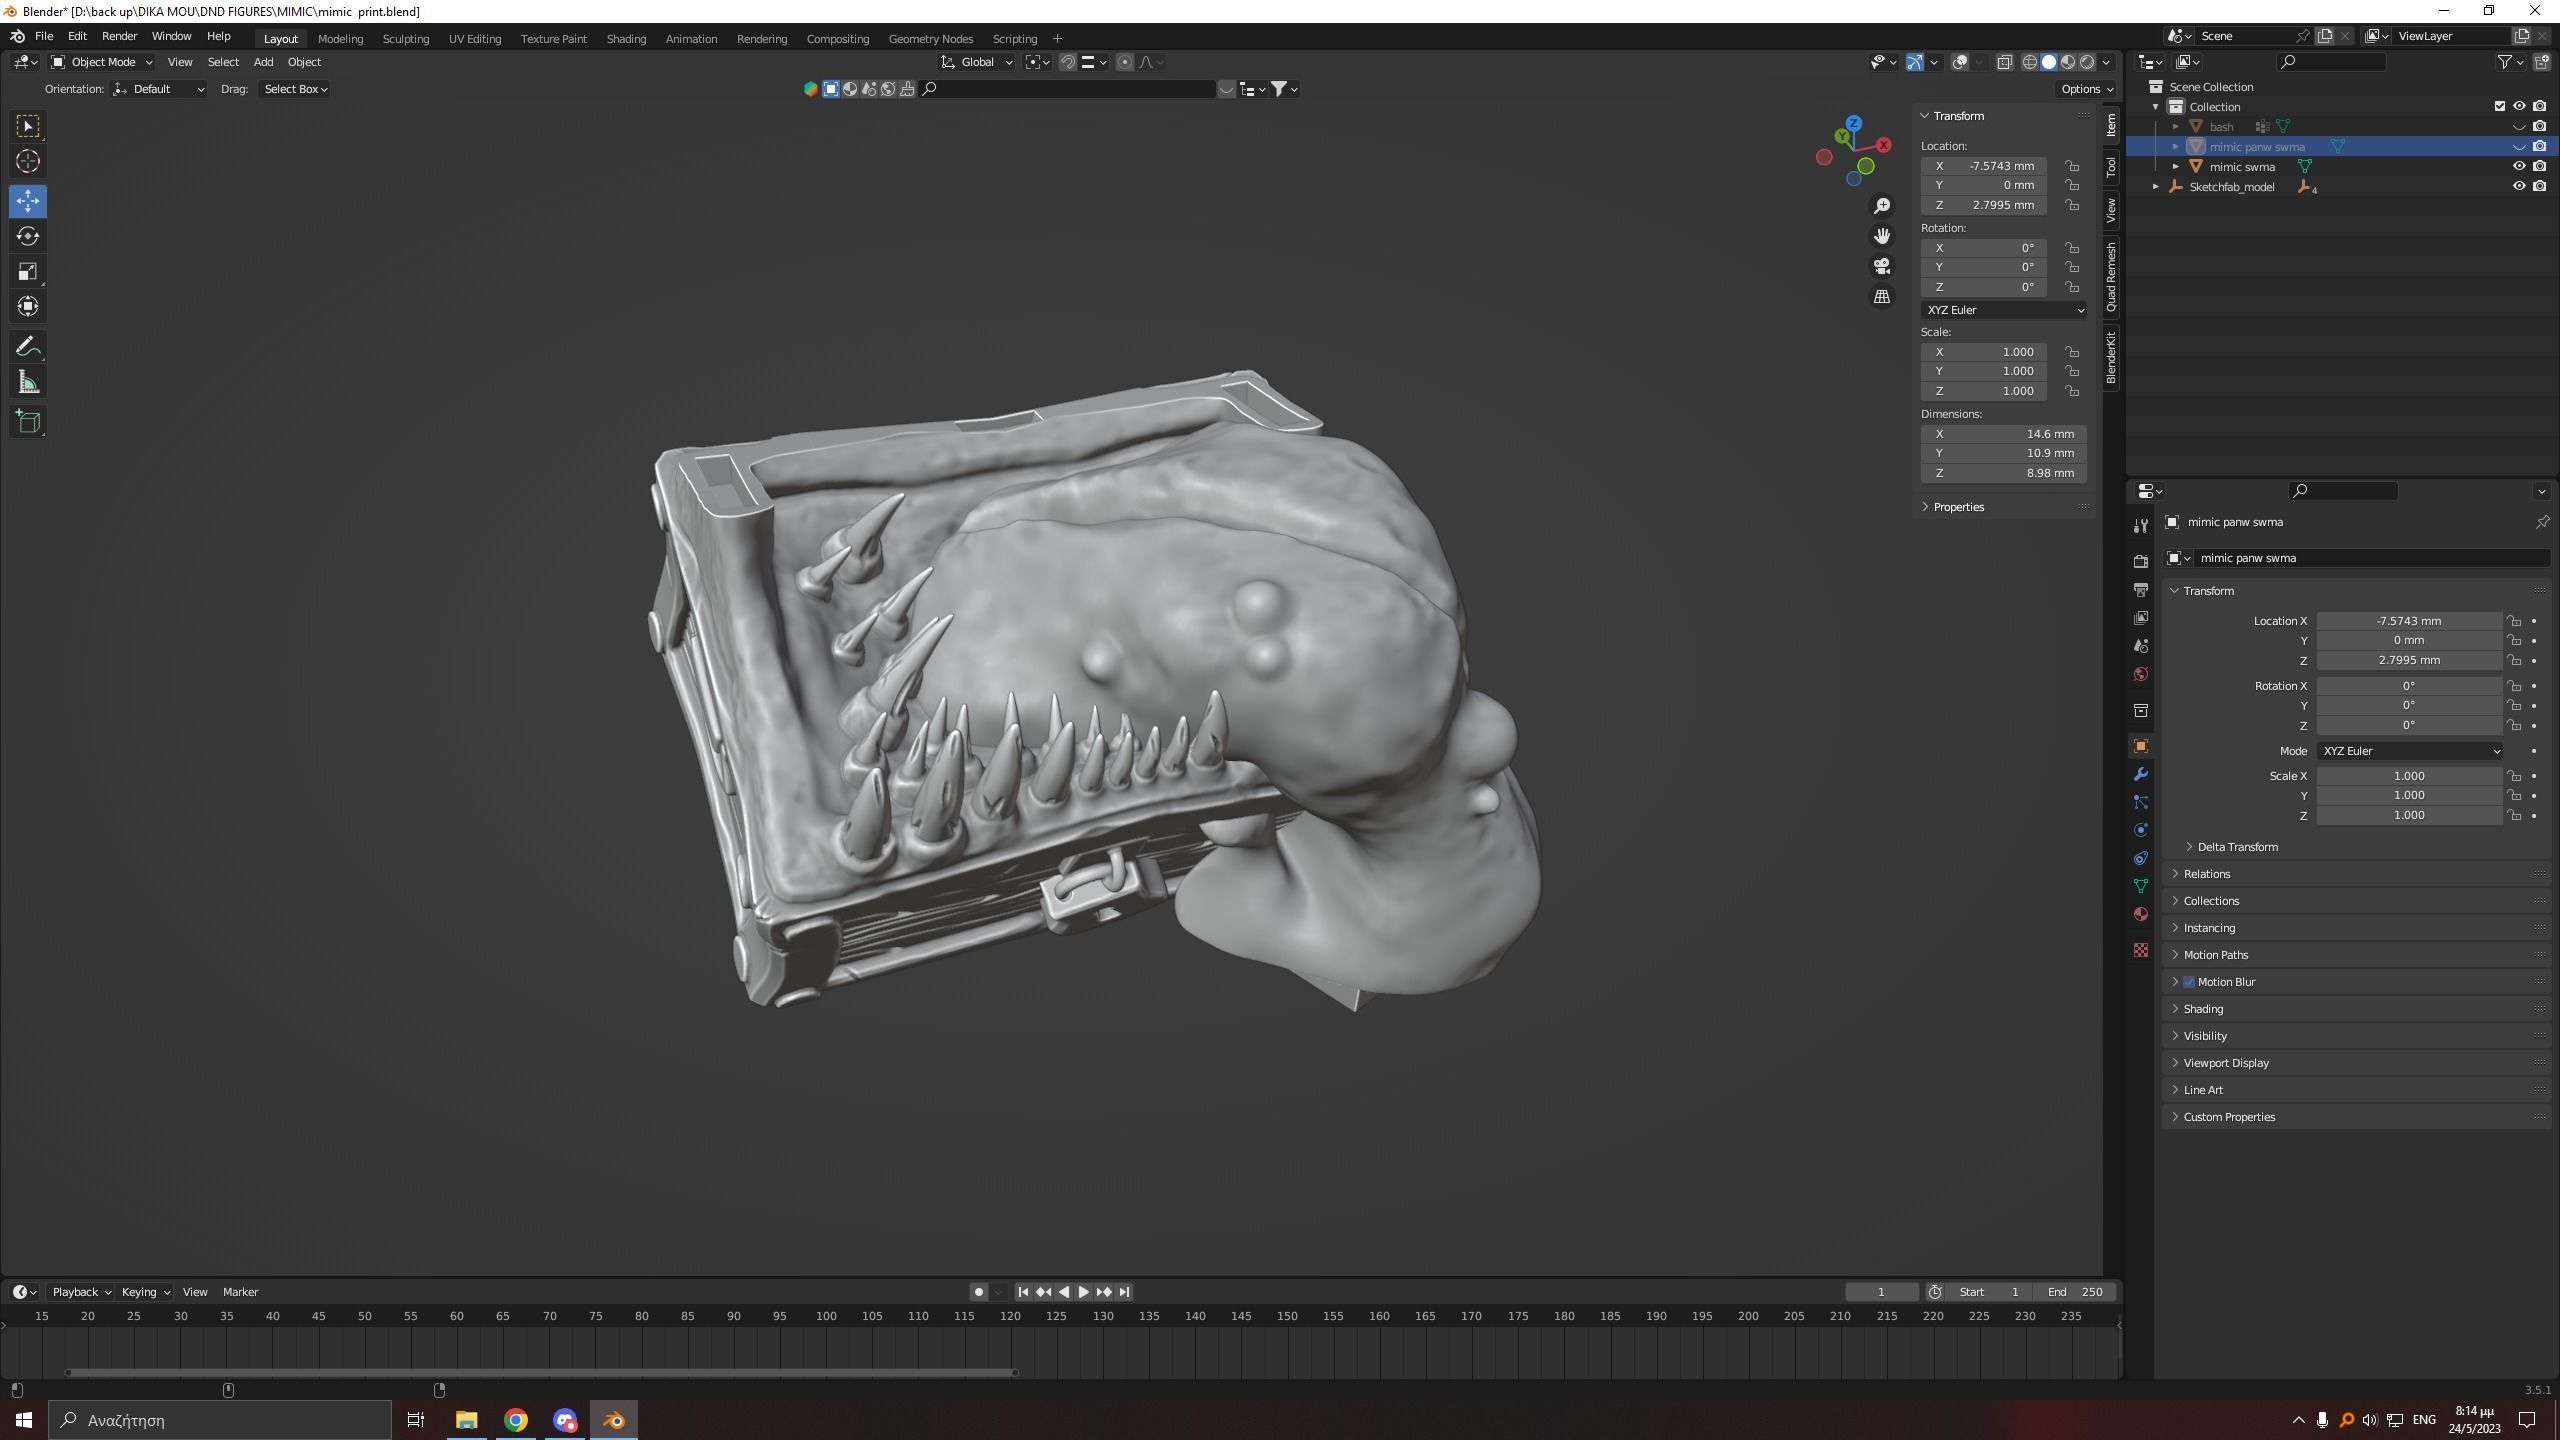Select the Move tool in toolbar

[x=28, y=201]
